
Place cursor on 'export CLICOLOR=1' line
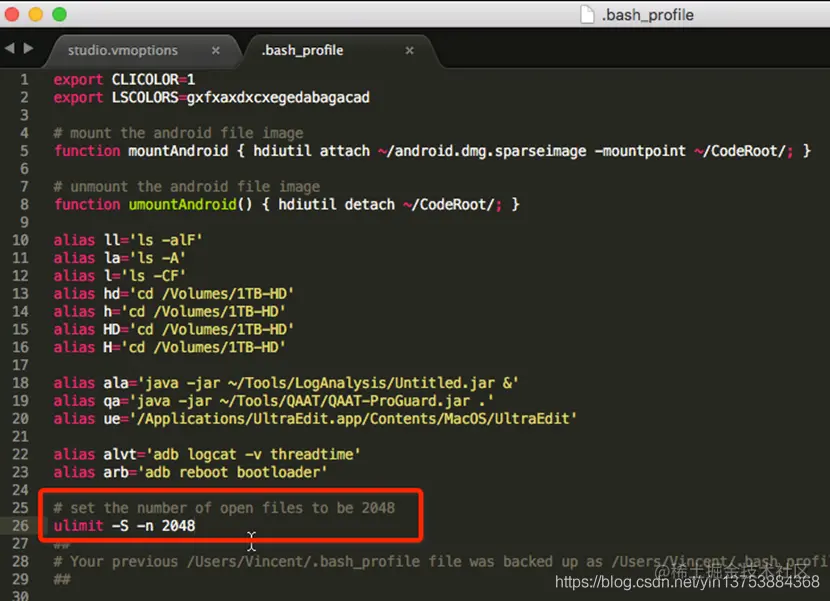click(124, 79)
